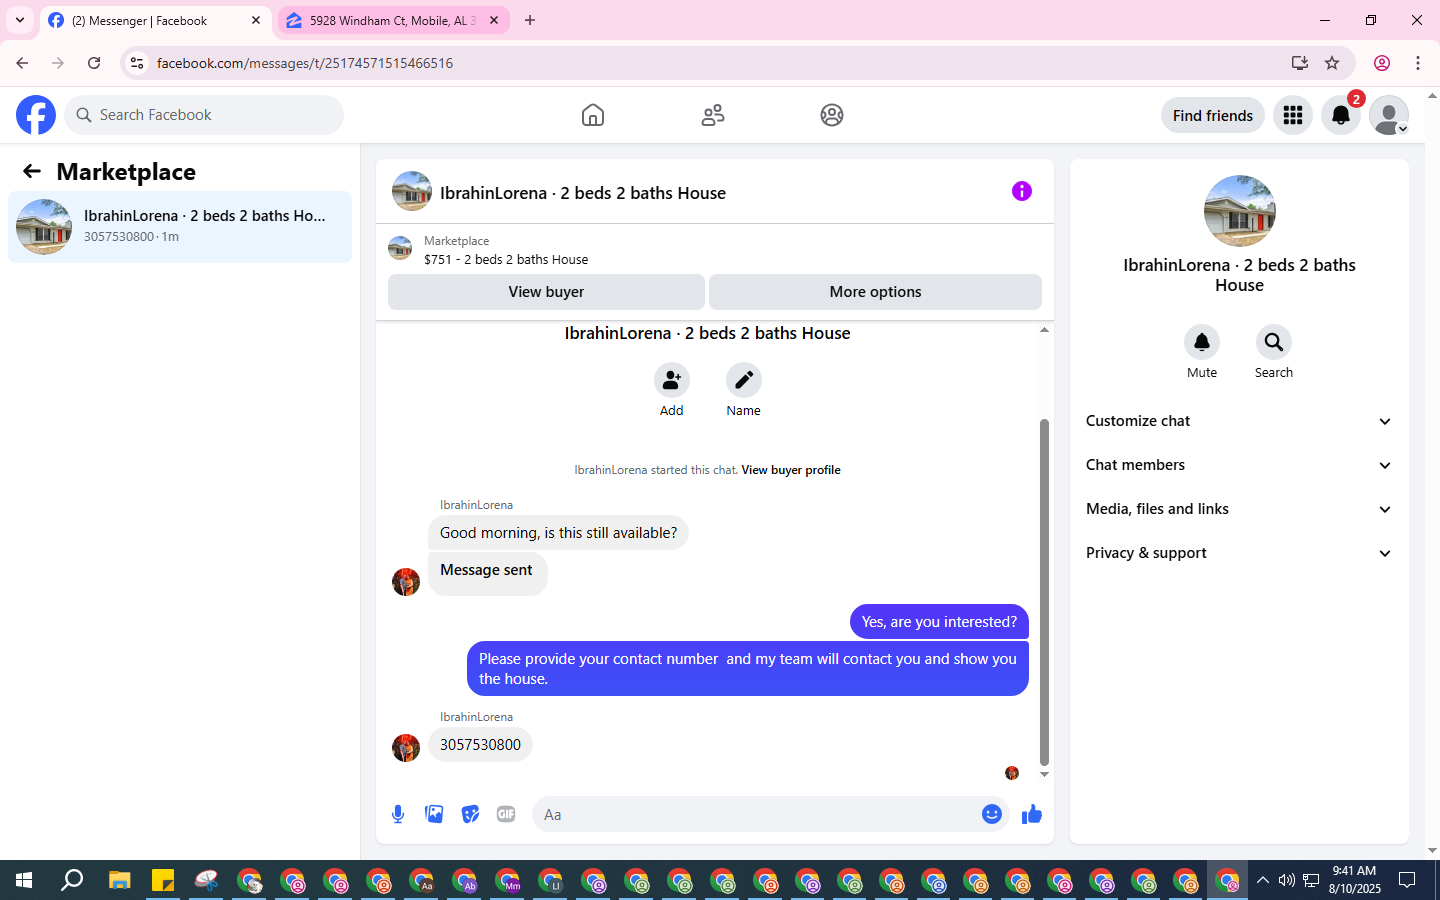Screen dimensions: 1440x900
Task: Click the Search Facebook field
Action: (204, 115)
